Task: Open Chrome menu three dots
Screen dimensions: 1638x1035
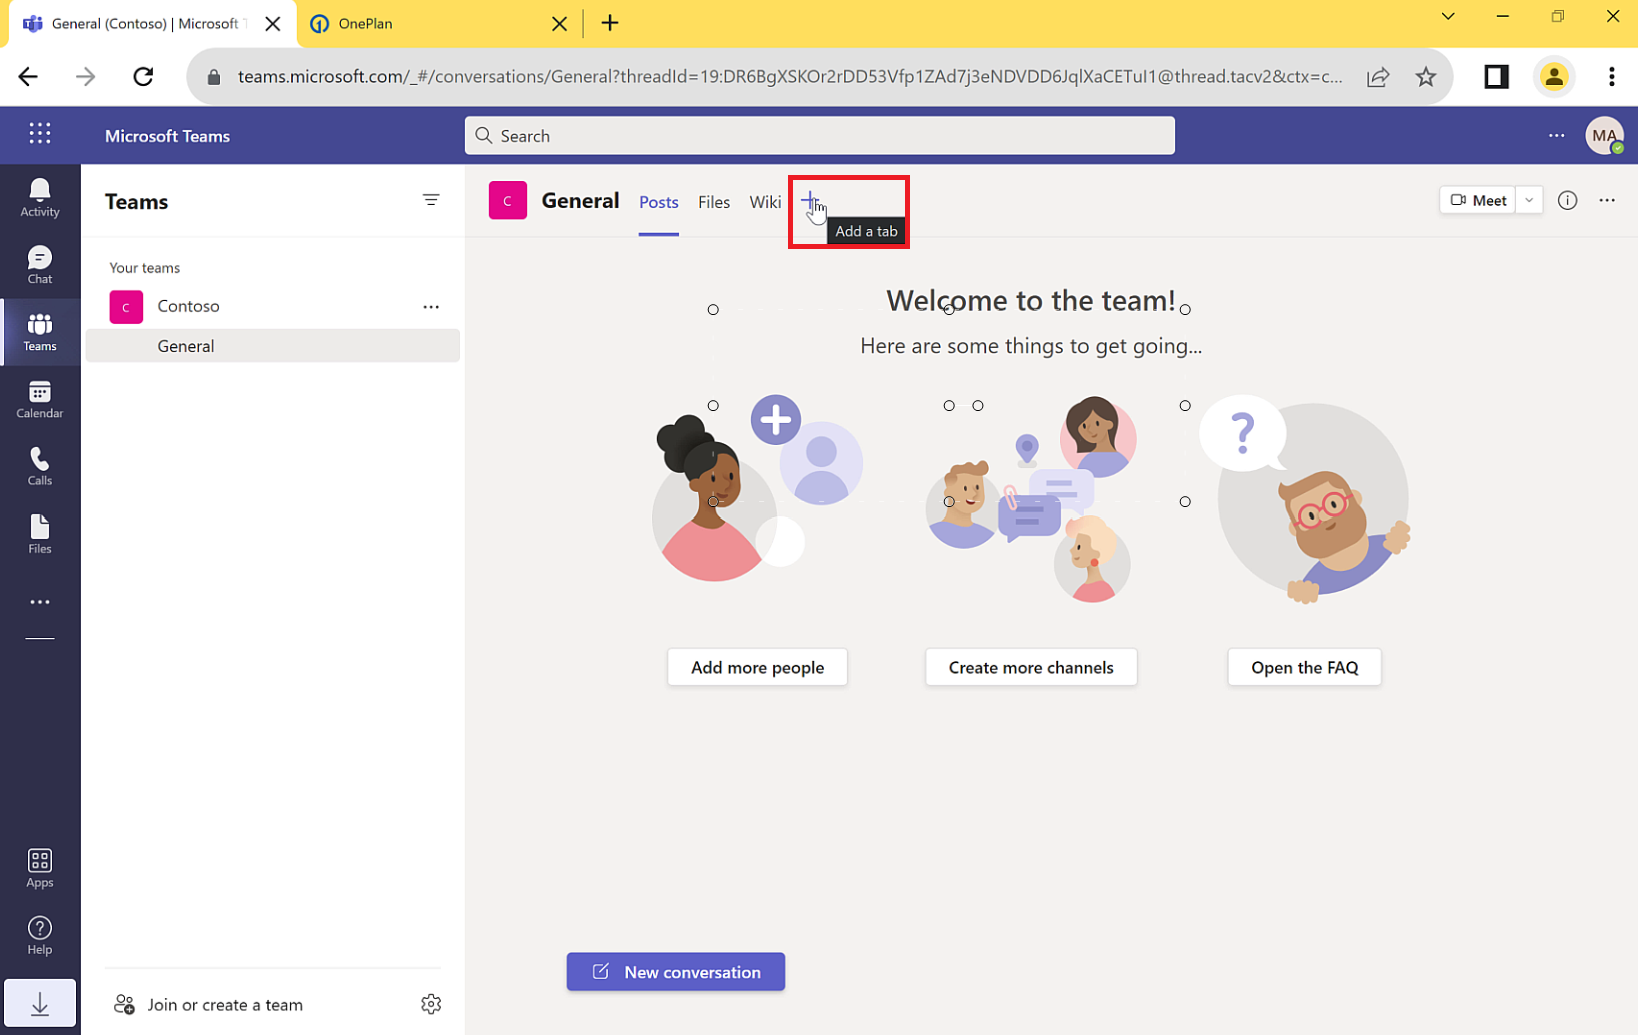Action: tap(1611, 77)
